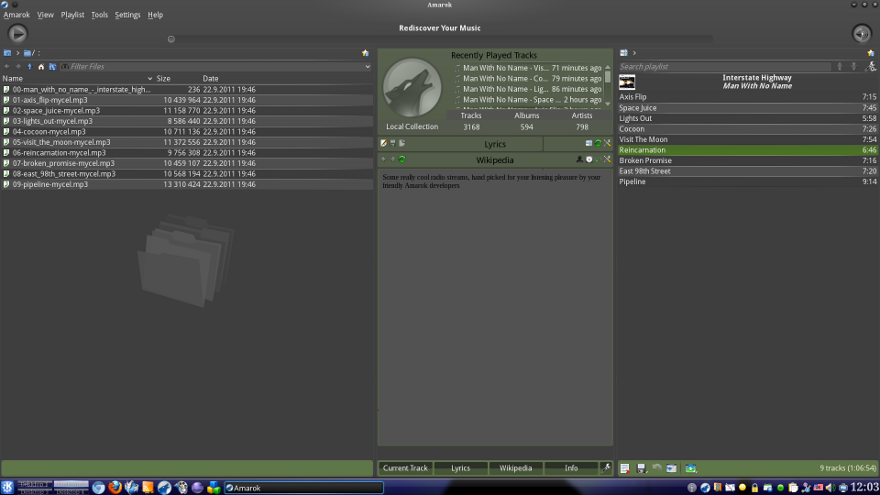
Task: Open the Tools menu
Action: (99, 15)
